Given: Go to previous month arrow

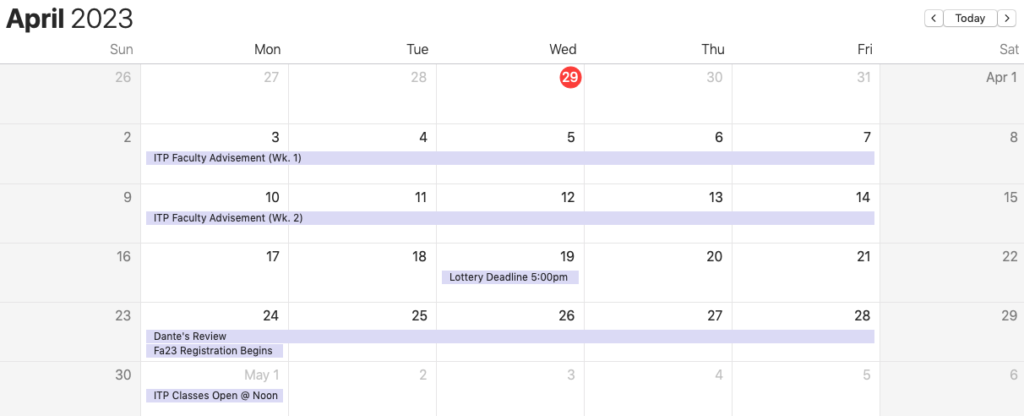Looking at the screenshot, I should click(x=934, y=18).
